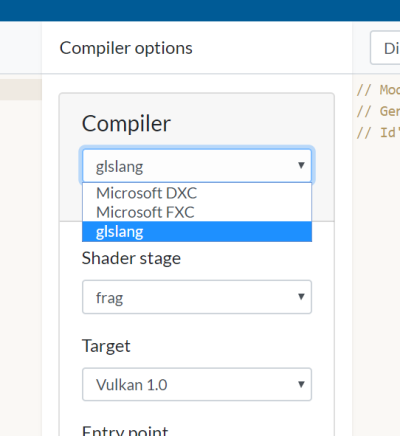Image resolution: width=400 pixels, height=436 pixels.
Task: Click the Compiler options panel header
Action: point(126,48)
